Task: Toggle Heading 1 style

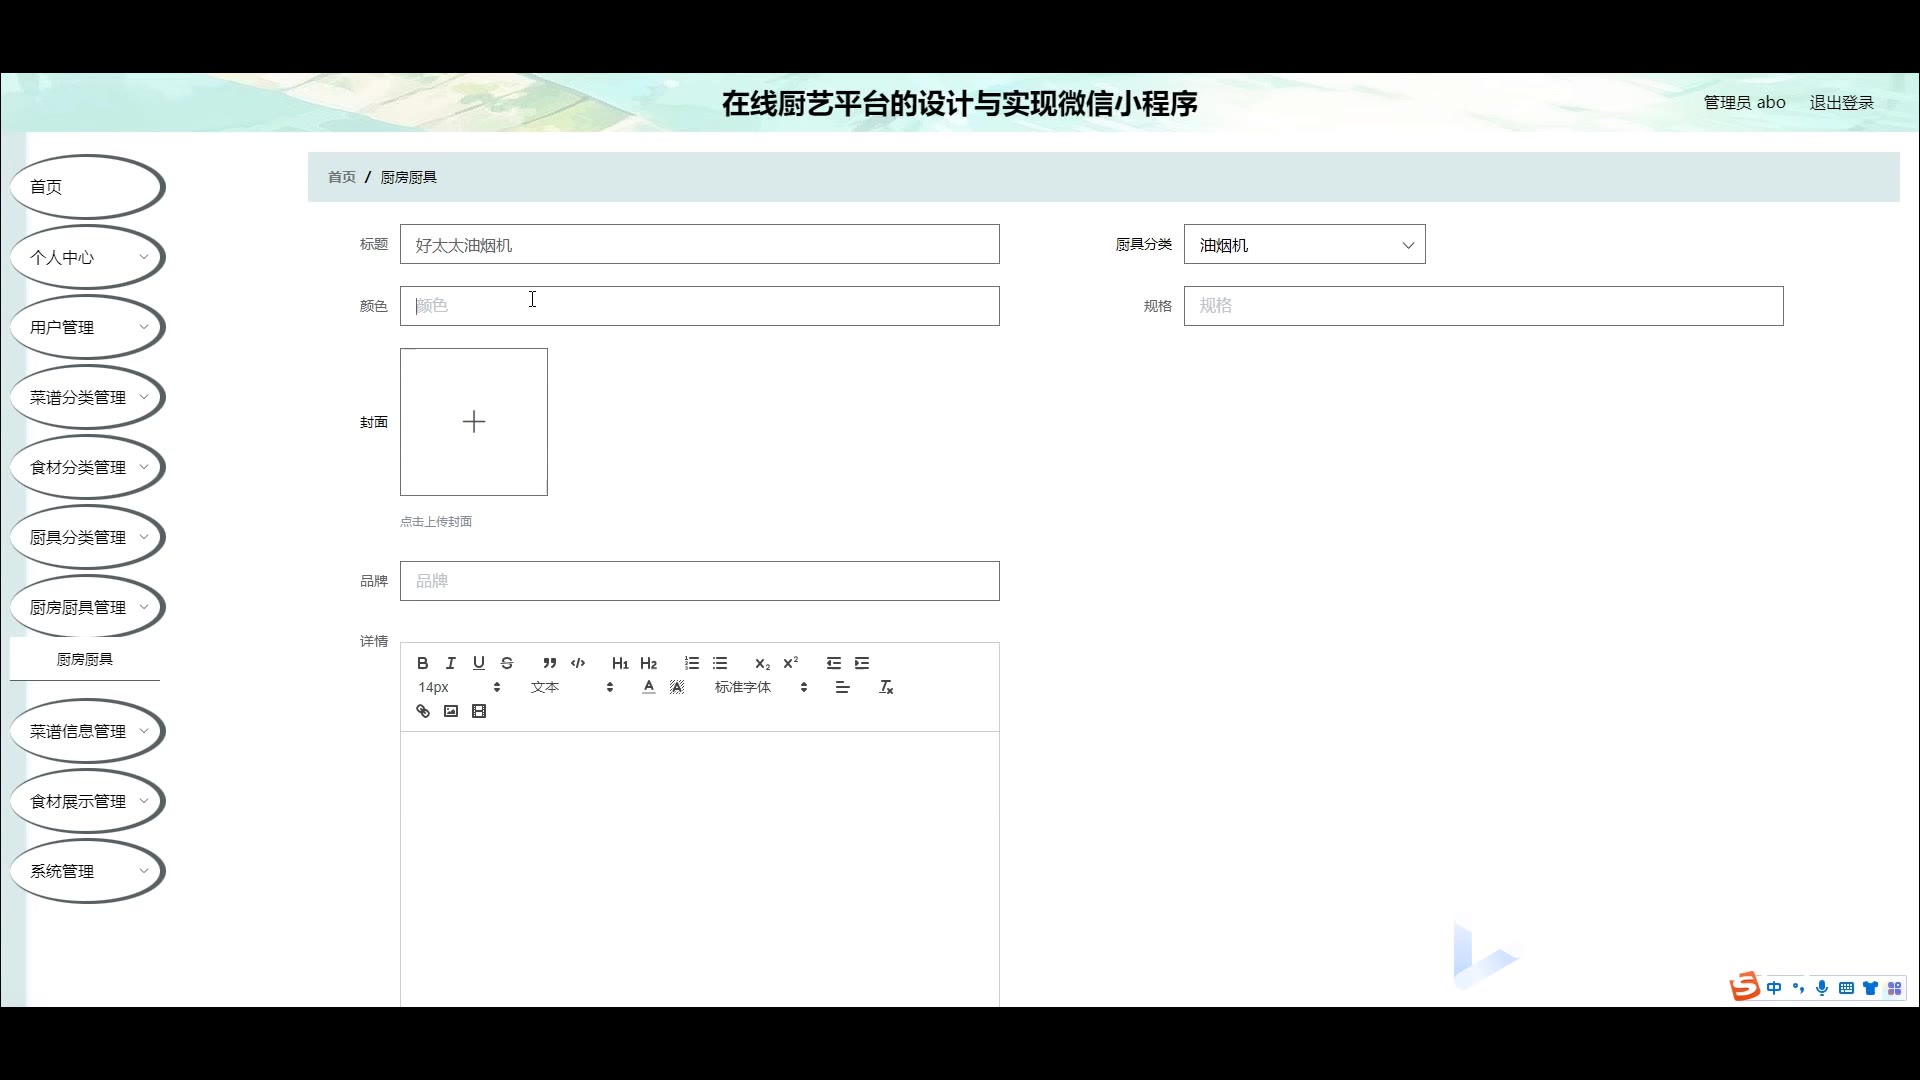Action: pyautogui.click(x=620, y=663)
